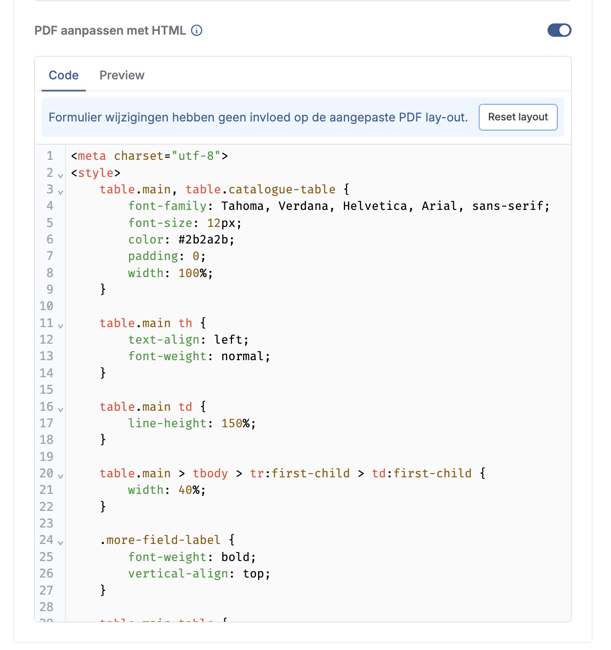
Task: Open the Preview tab
Action: click(x=122, y=75)
